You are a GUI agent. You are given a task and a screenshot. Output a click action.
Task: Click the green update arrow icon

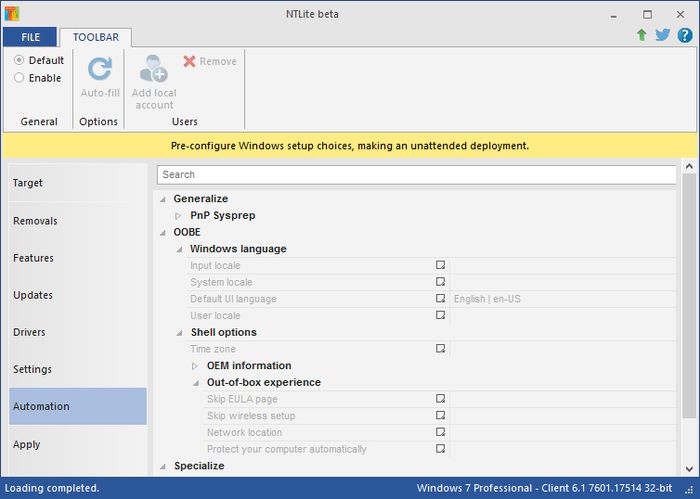(641, 35)
